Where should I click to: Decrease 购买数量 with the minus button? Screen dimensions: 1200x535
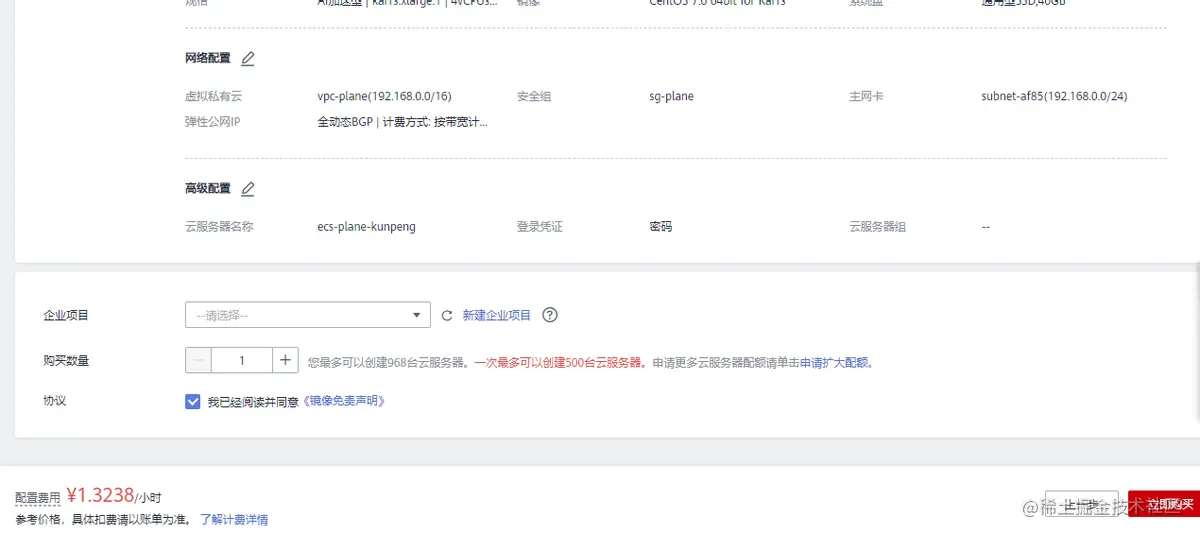199,360
